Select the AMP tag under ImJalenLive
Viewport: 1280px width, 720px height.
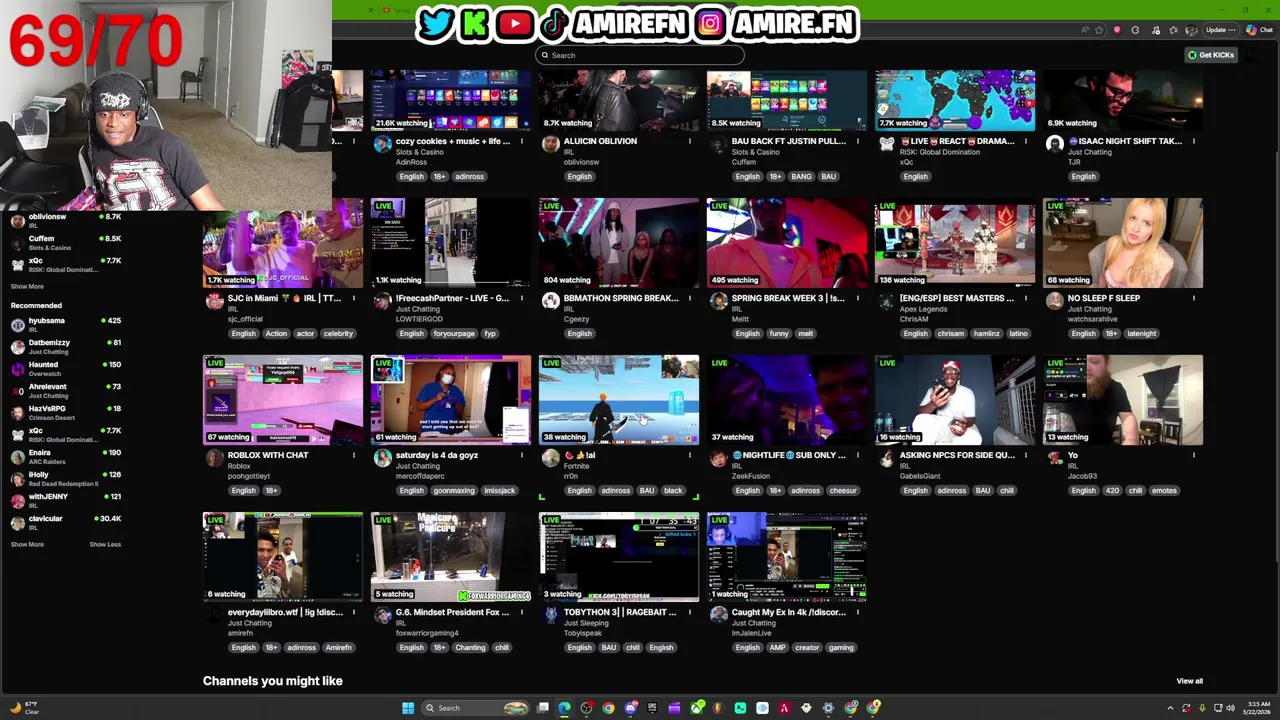pos(777,647)
